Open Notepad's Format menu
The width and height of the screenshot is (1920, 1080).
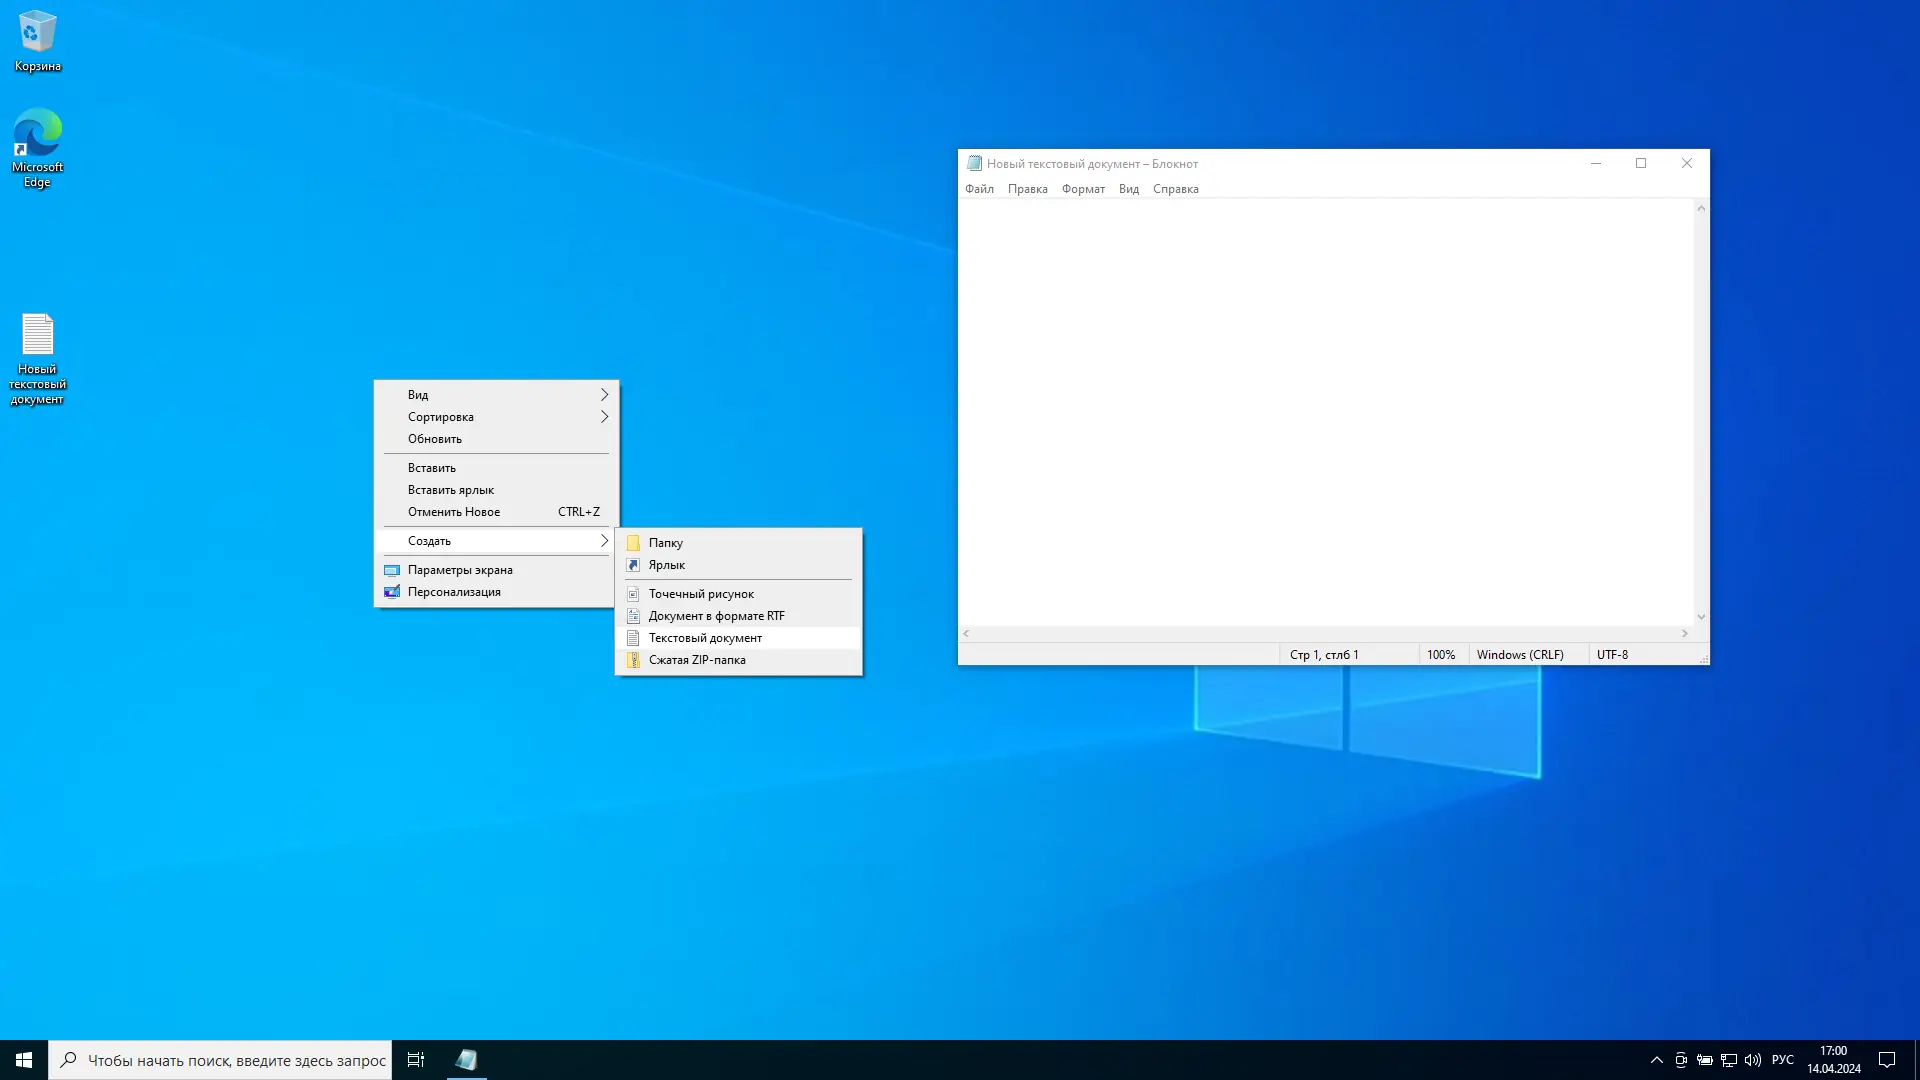(1083, 189)
